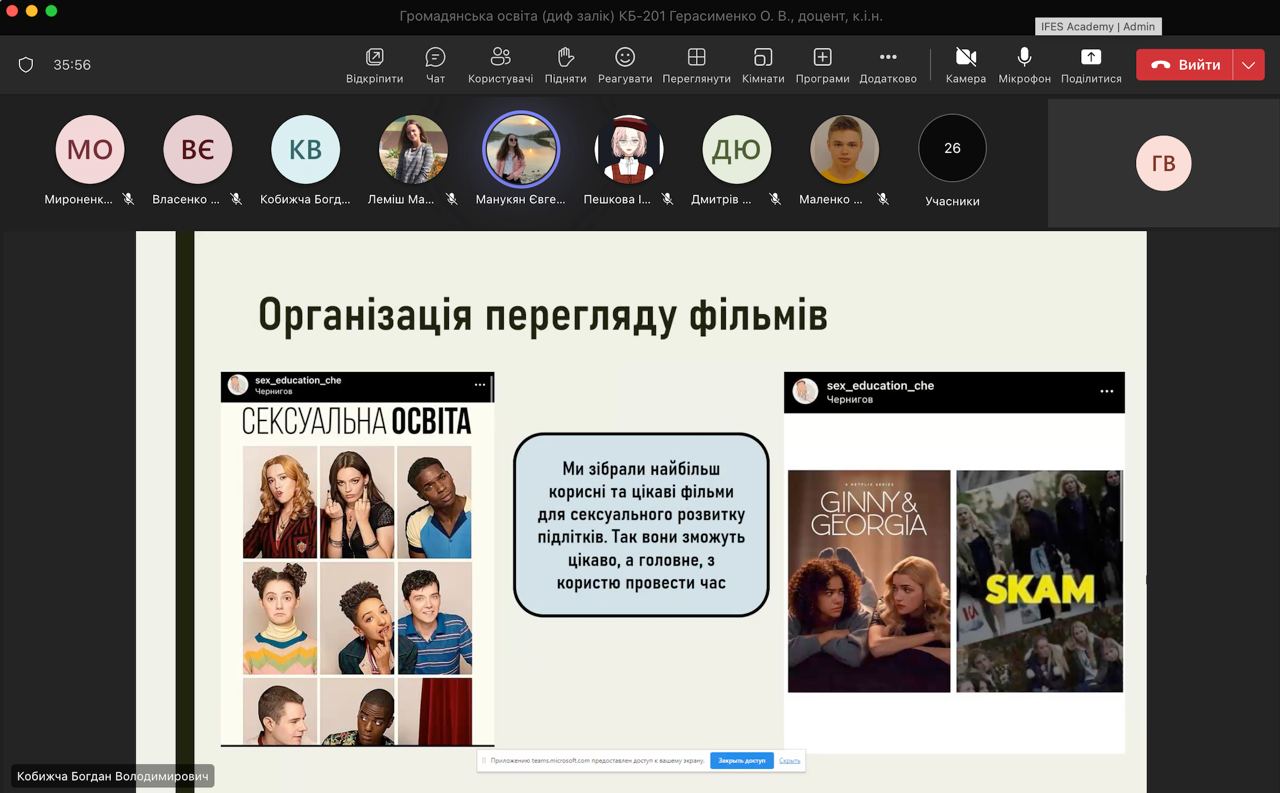
Task: Open the Чат panel
Action: click(x=435, y=65)
